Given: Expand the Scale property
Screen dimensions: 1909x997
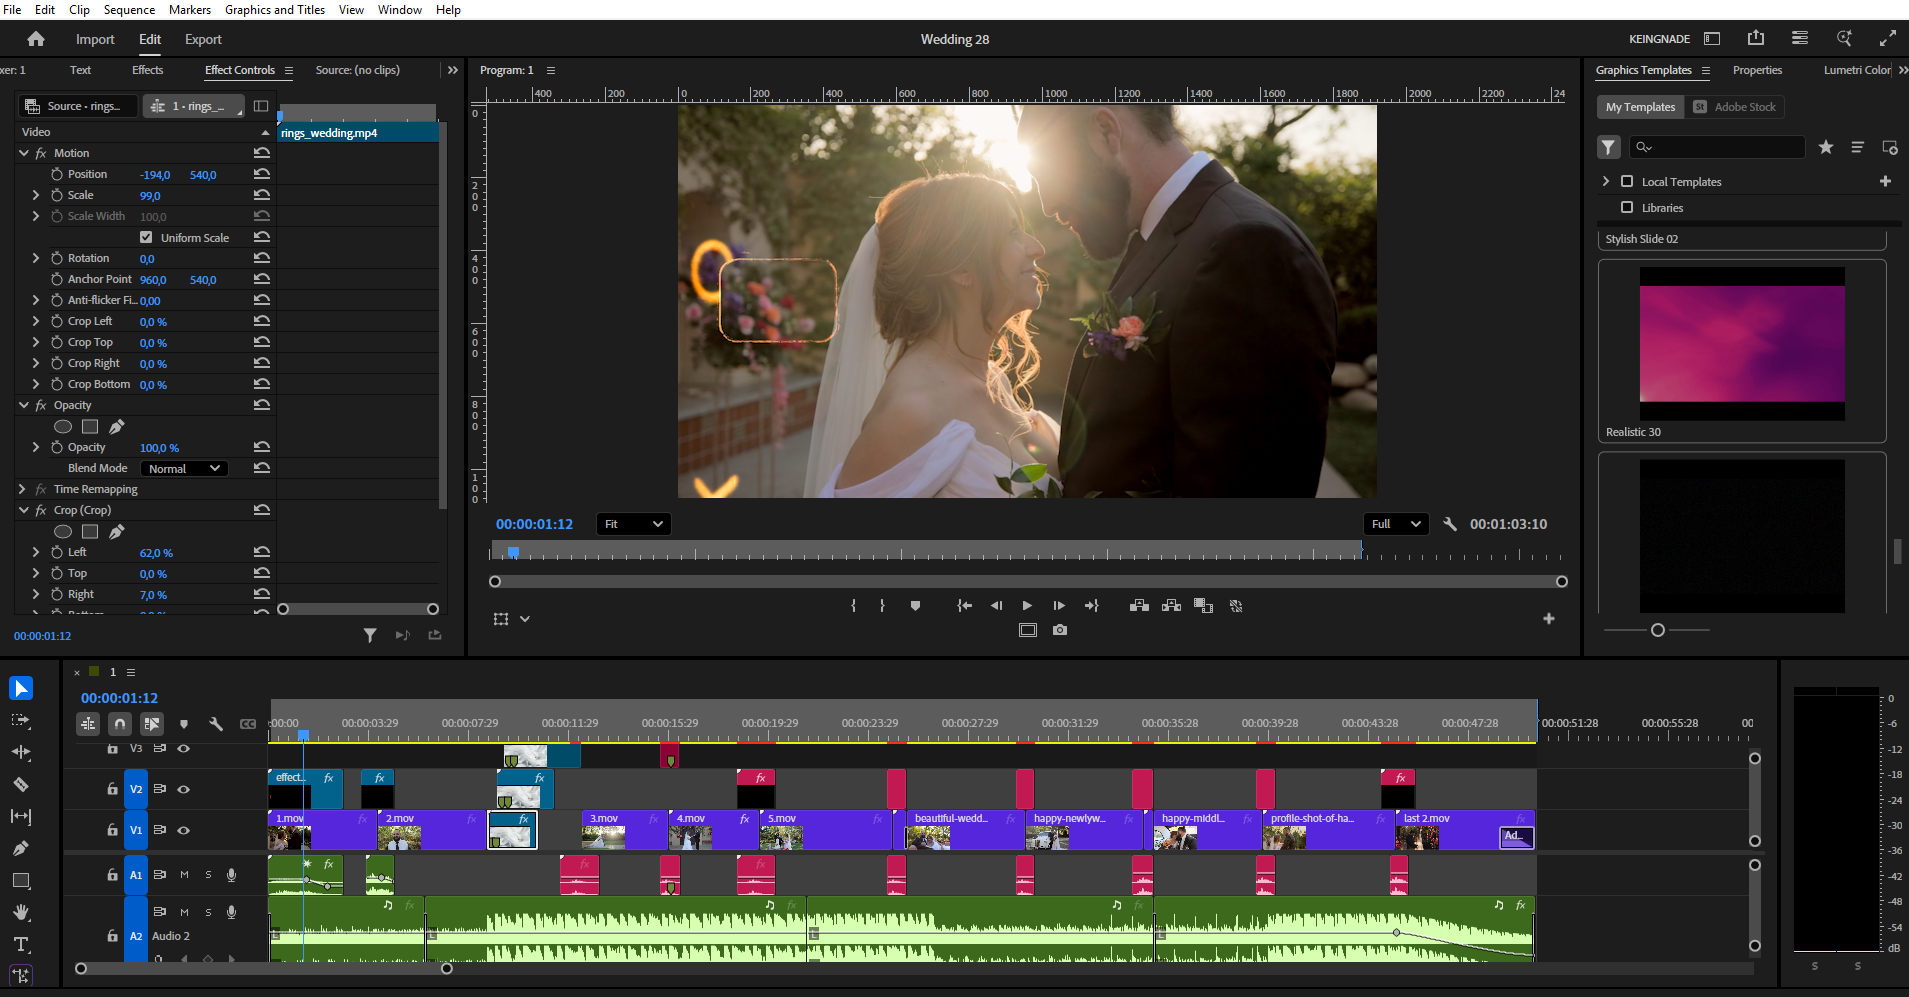Looking at the screenshot, I should pyautogui.click(x=36, y=195).
